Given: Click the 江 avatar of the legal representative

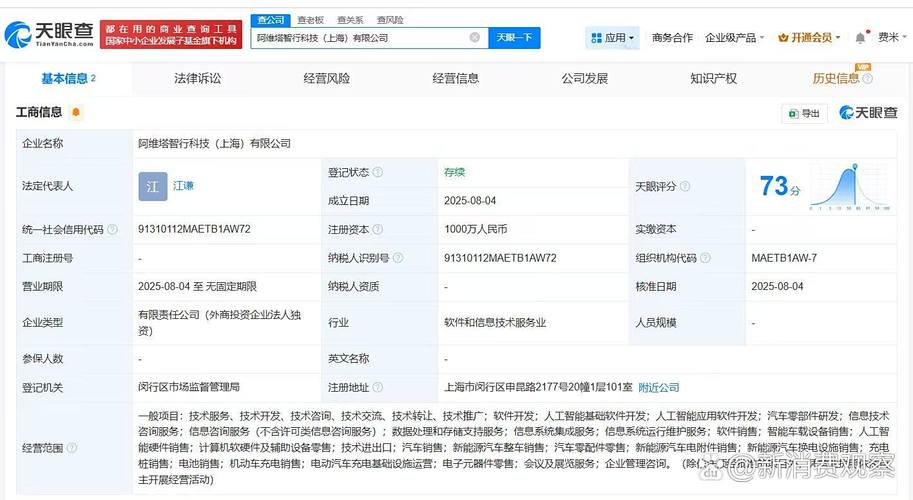Looking at the screenshot, I should (153, 186).
